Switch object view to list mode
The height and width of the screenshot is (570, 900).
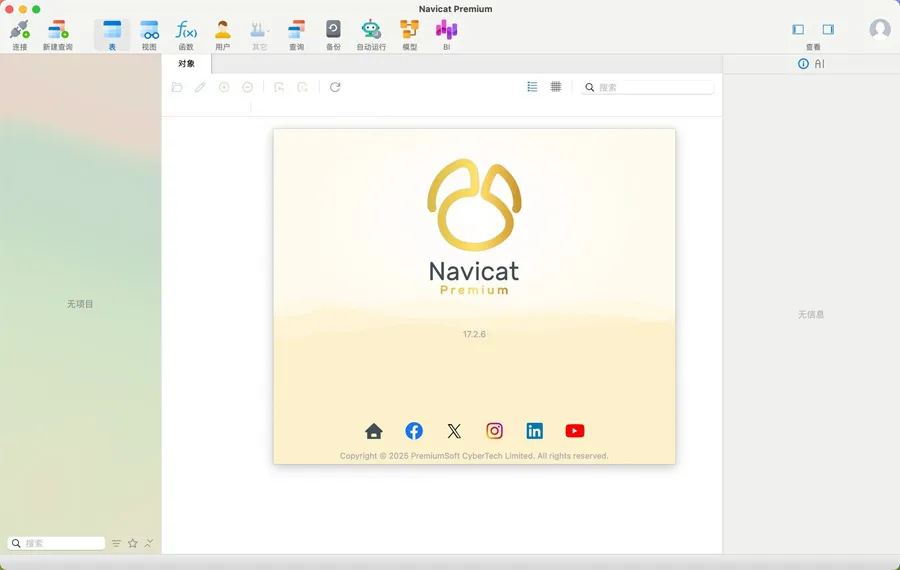532,87
